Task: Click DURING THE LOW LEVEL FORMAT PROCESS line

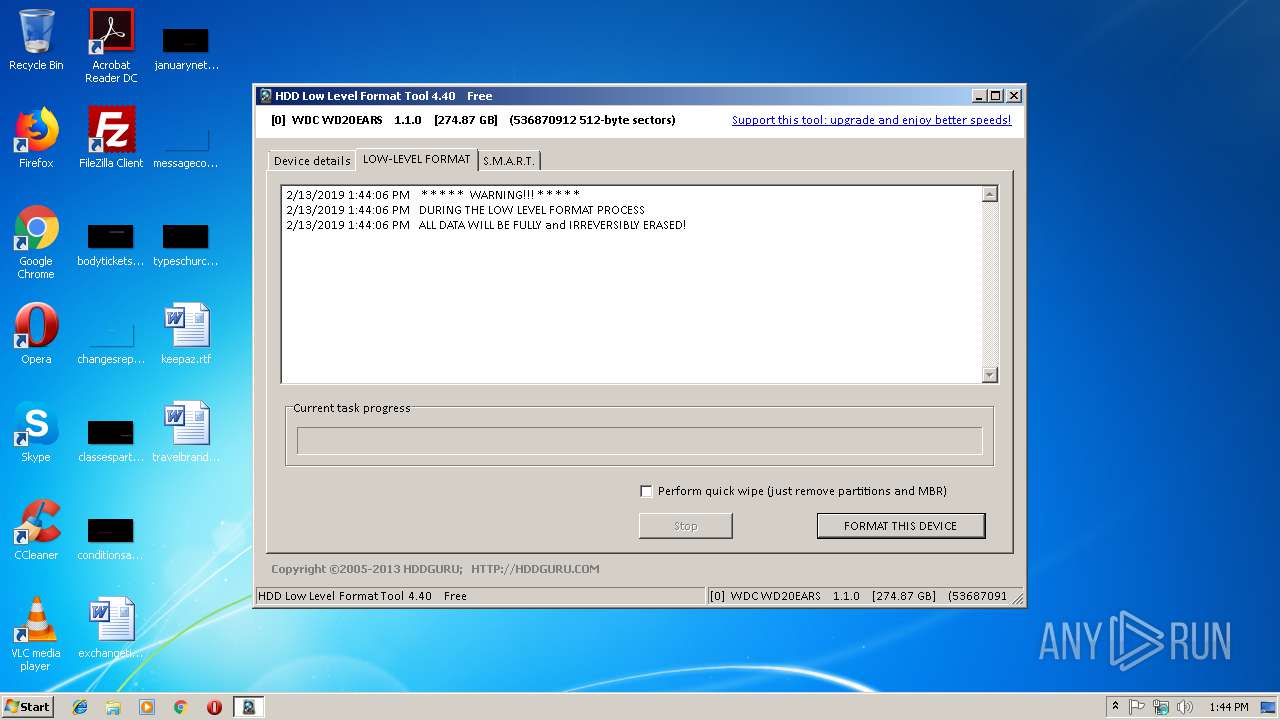Action: click(465, 210)
